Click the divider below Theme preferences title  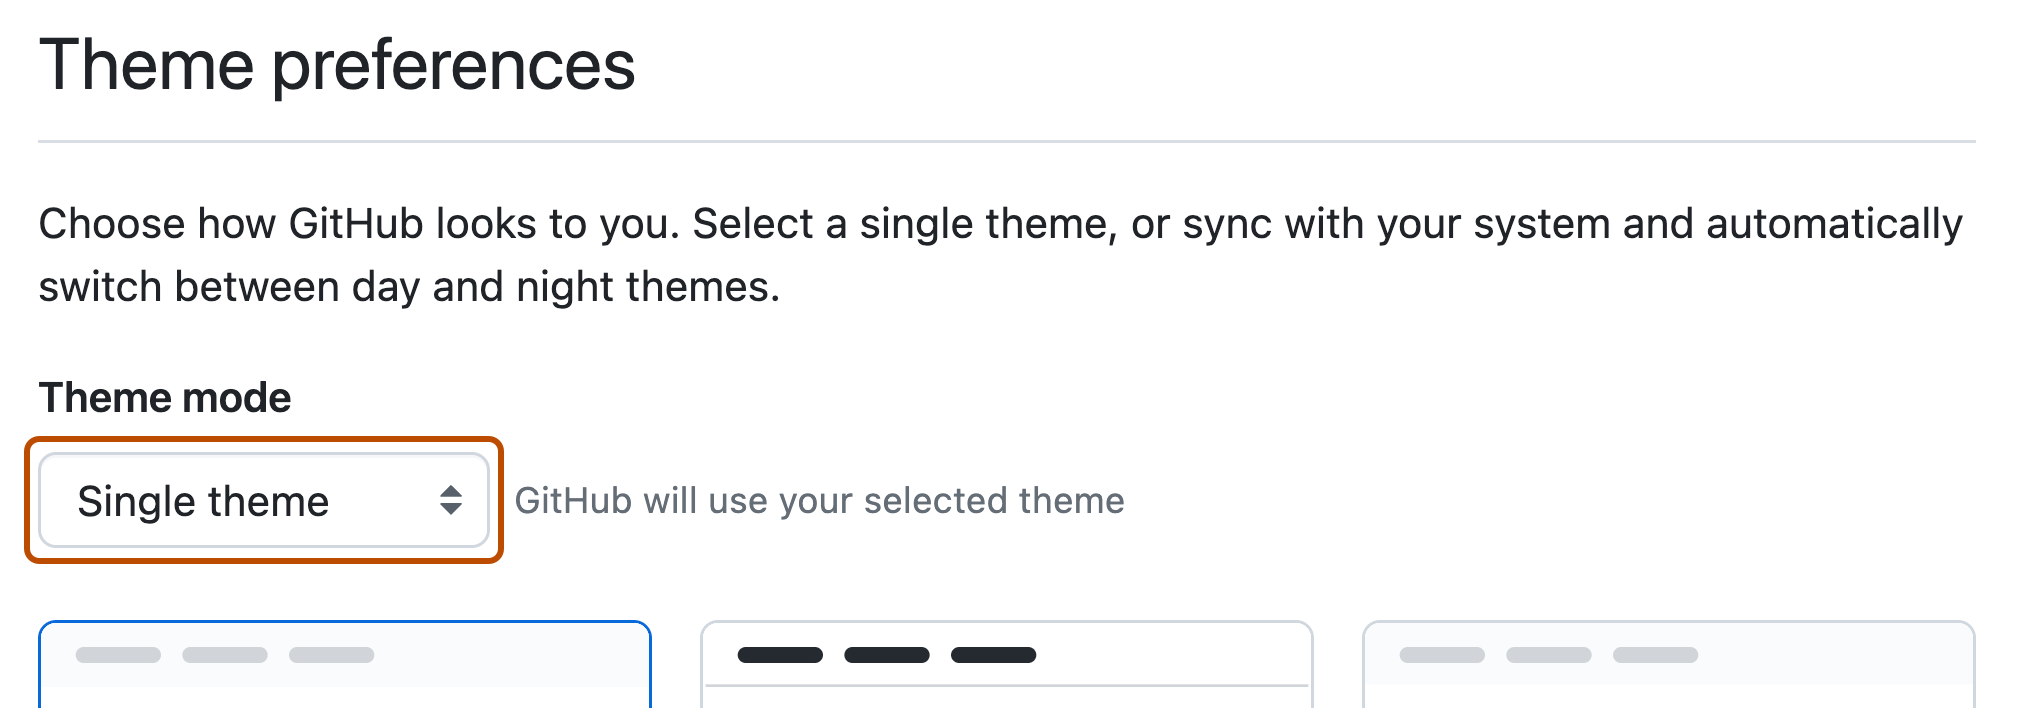(x=1022, y=137)
